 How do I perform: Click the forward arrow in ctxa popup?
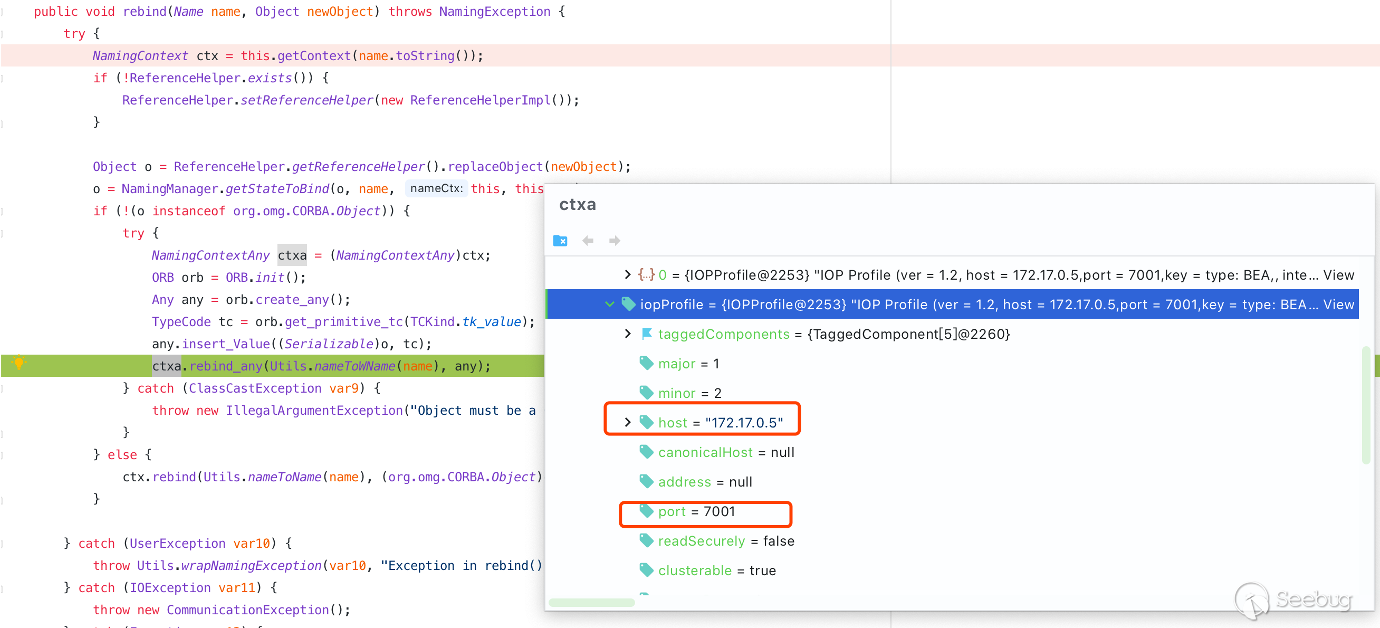click(x=615, y=241)
